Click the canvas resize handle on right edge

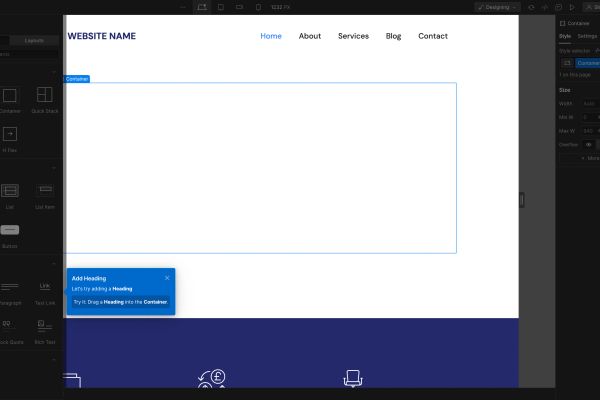(522, 200)
